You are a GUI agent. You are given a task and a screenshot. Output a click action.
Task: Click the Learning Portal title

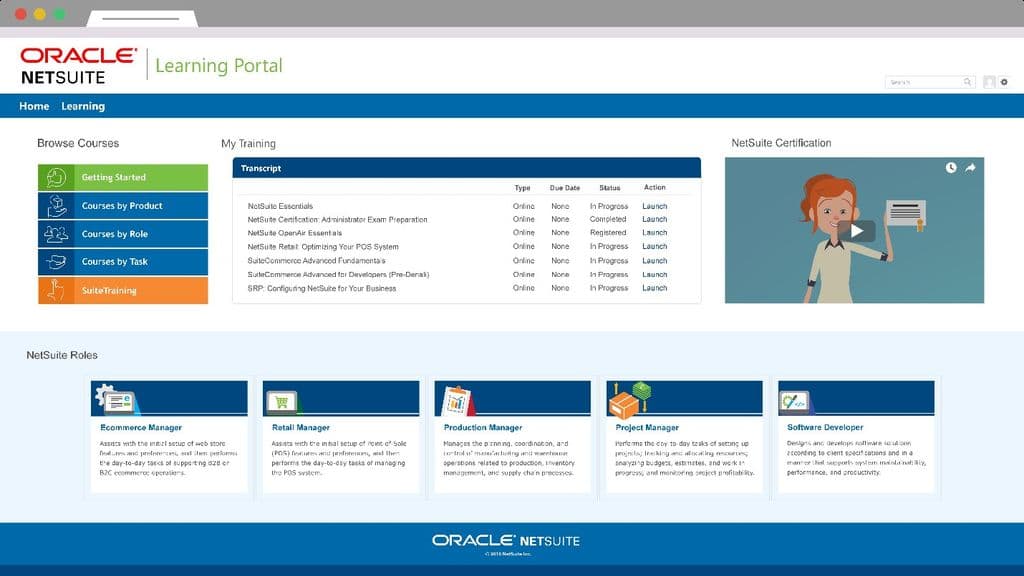click(219, 66)
